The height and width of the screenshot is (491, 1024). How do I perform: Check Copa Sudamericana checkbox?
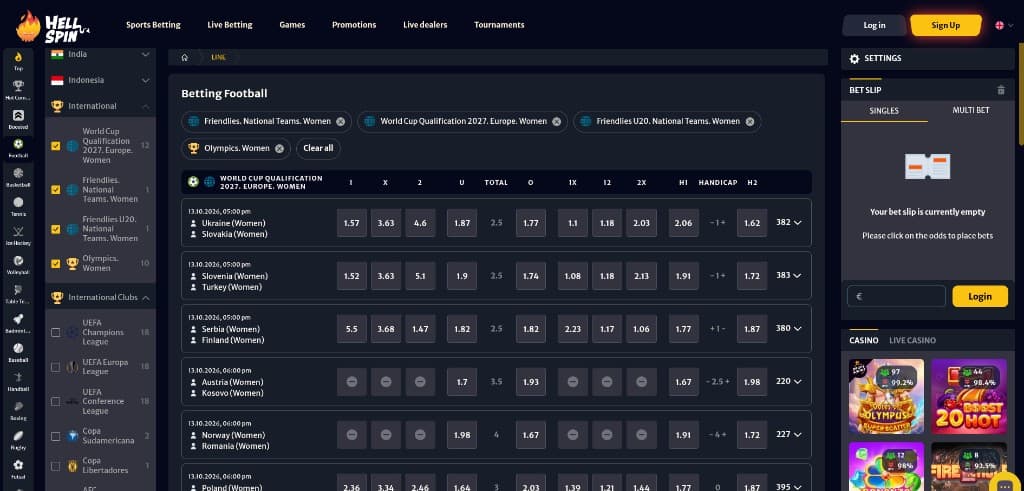coord(56,436)
